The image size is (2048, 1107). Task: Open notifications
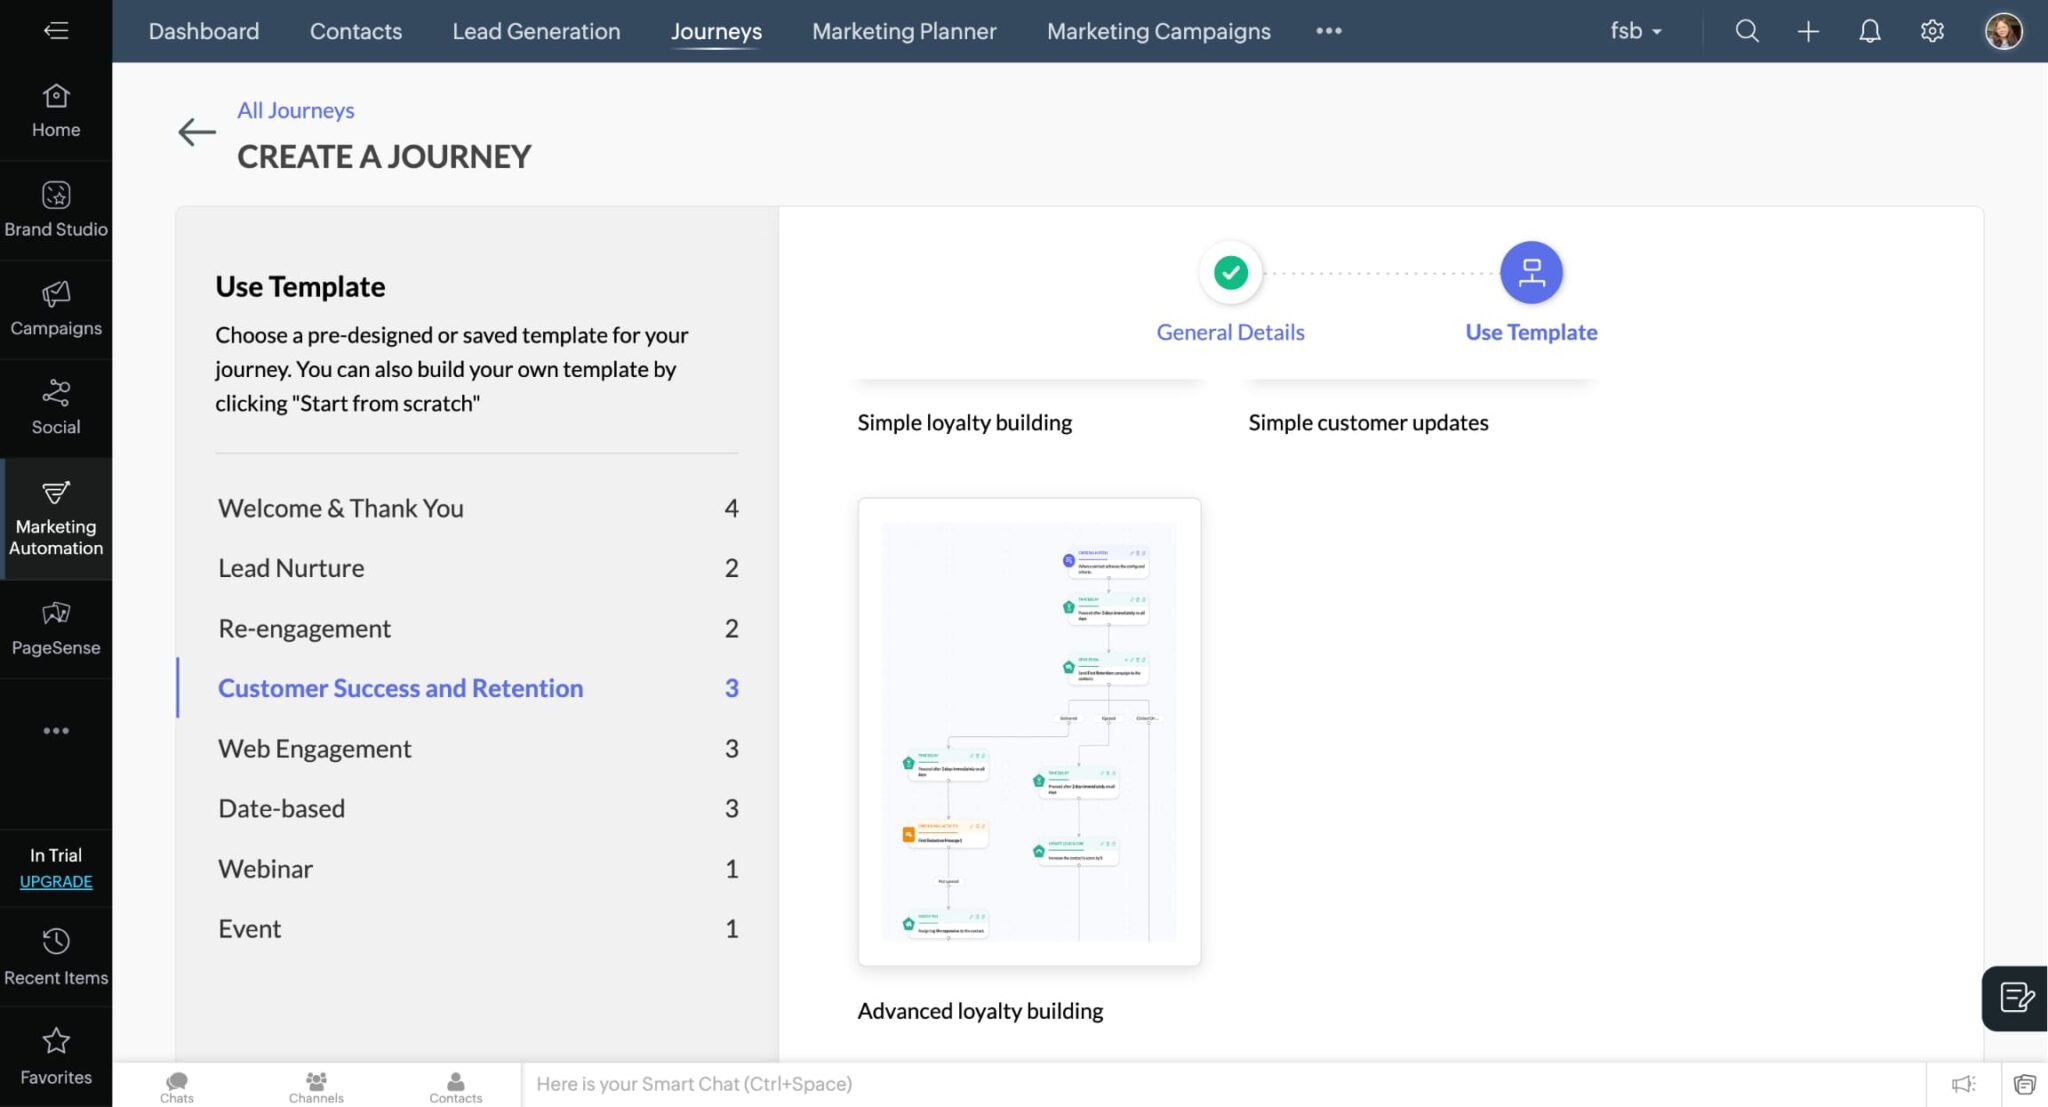(x=1869, y=31)
